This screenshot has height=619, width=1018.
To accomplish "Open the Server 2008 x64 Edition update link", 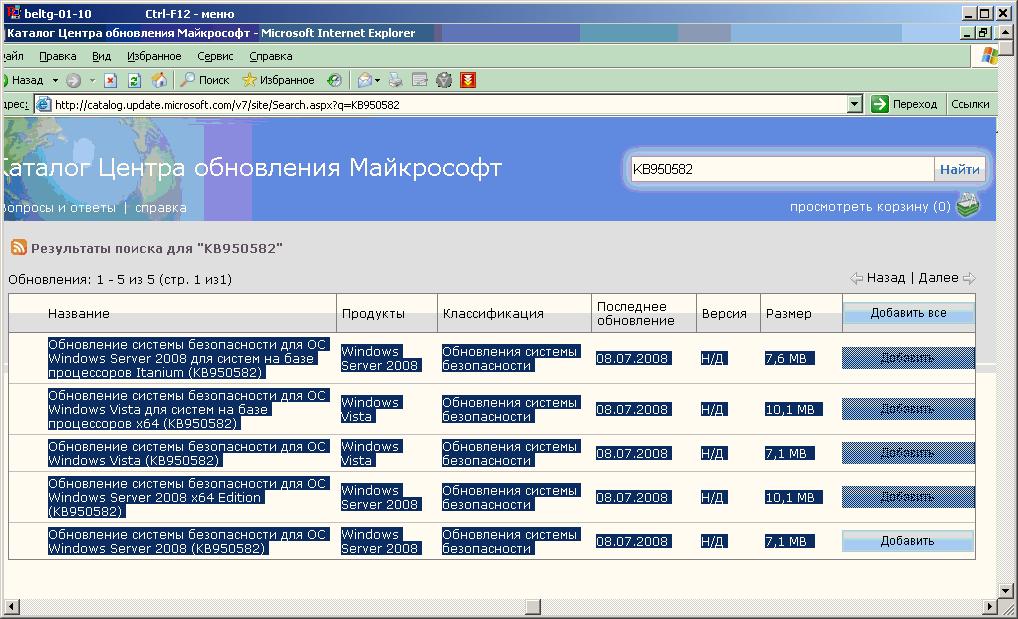I will pos(188,498).
